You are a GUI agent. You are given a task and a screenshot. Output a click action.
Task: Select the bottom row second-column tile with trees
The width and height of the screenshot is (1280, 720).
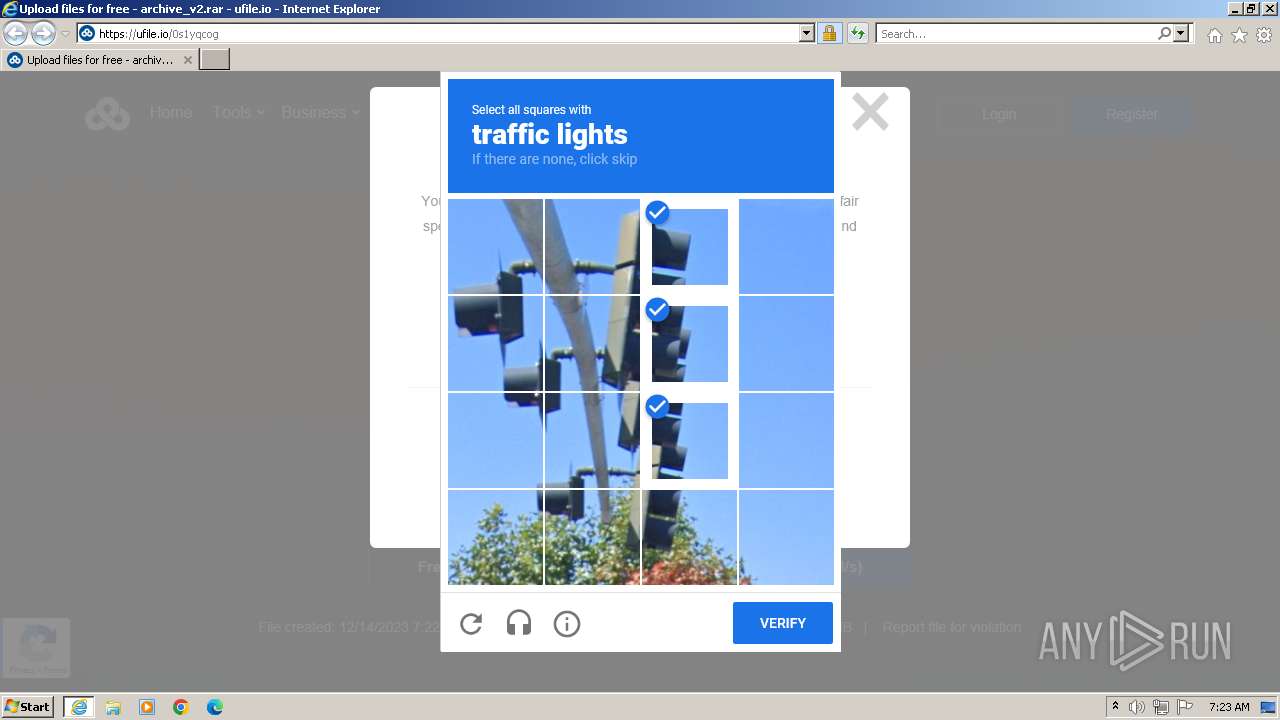(x=592, y=537)
